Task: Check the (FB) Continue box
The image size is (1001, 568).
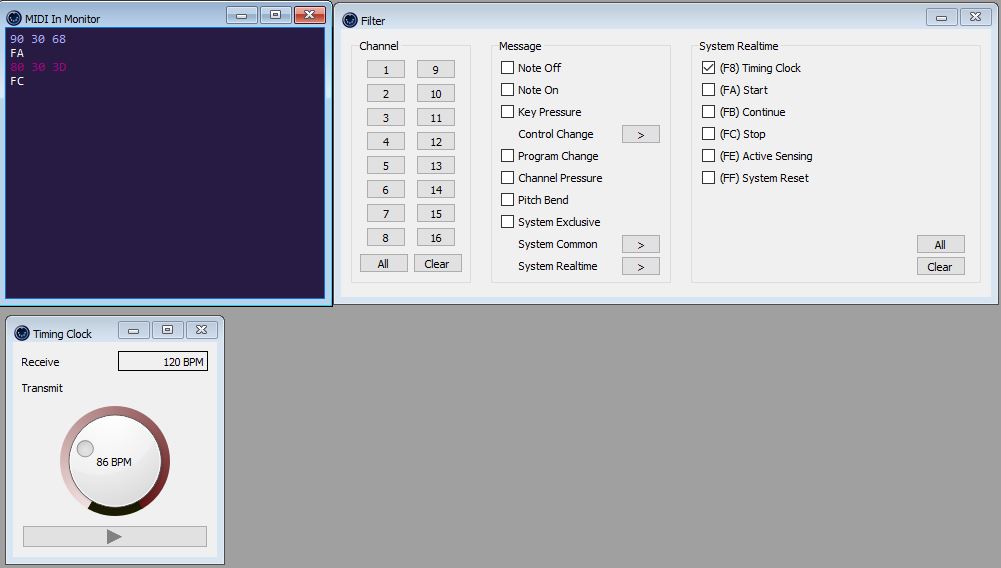Action: pyautogui.click(x=708, y=112)
